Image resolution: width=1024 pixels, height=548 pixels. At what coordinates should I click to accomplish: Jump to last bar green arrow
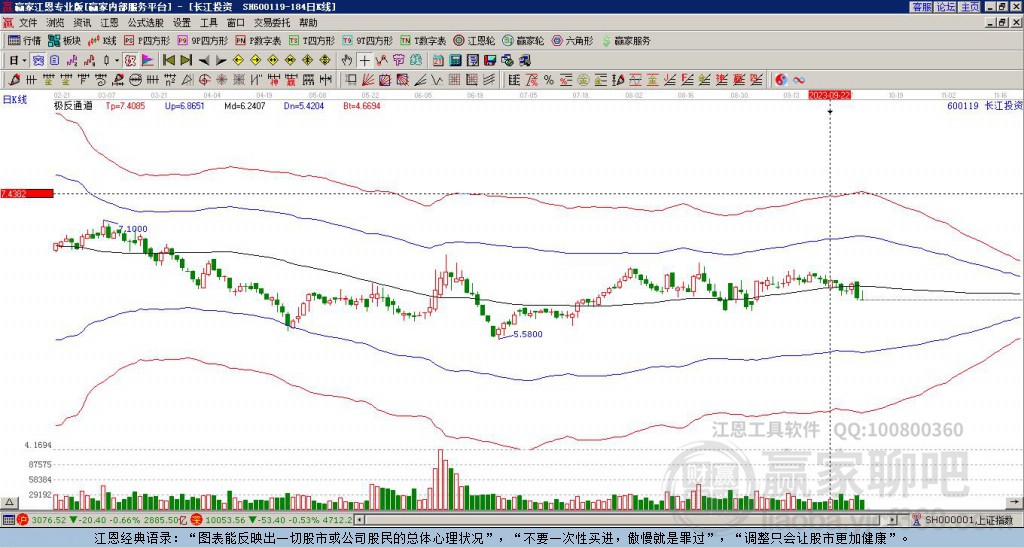click(x=186, y=60)
